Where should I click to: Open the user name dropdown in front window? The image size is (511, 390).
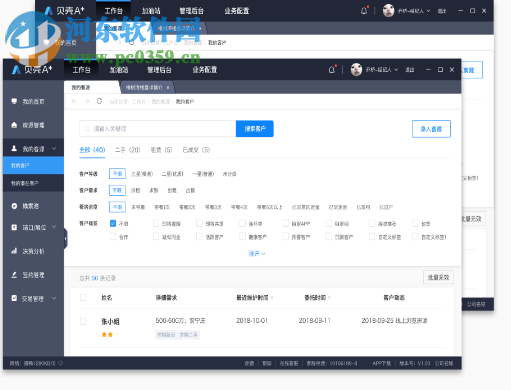coord(382,70)
